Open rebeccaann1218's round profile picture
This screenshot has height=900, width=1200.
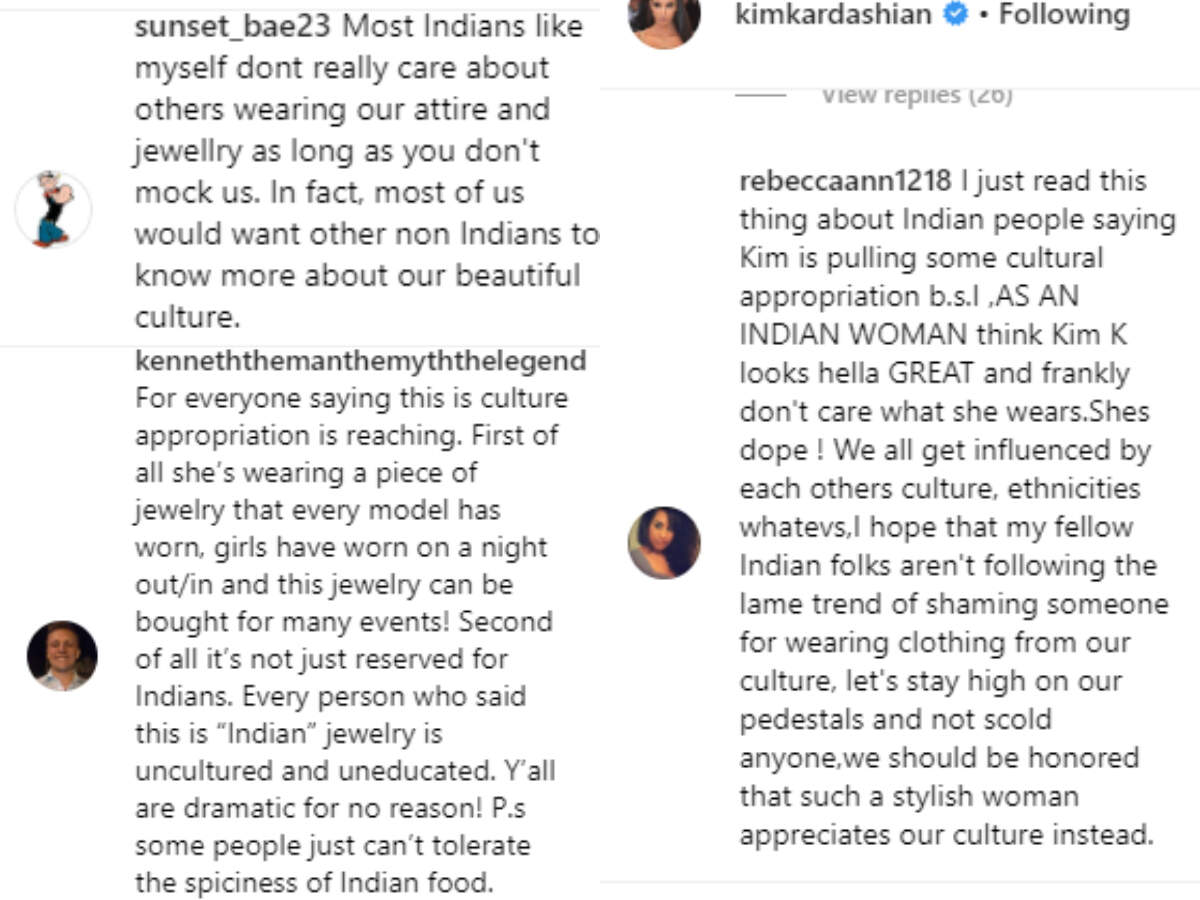pos(664,542)
